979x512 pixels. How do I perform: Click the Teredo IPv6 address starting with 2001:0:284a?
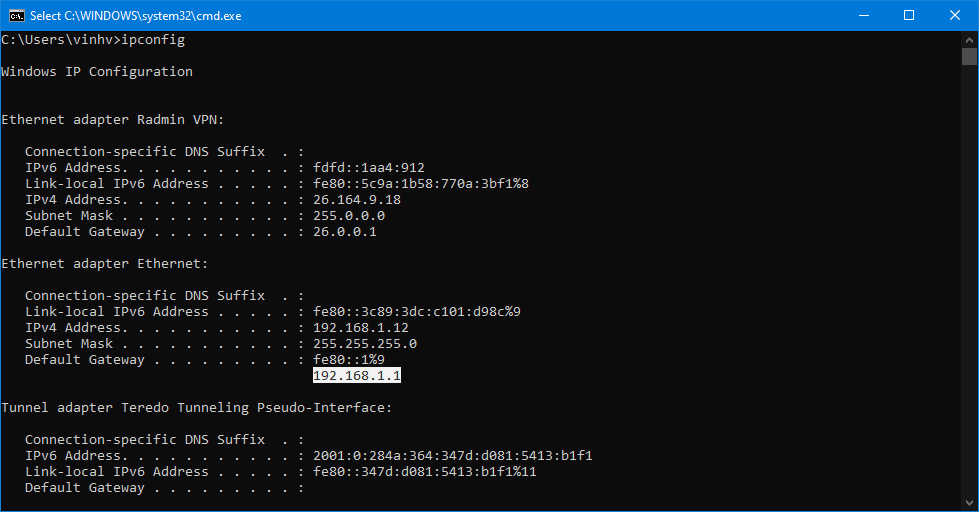click(453, 456)
